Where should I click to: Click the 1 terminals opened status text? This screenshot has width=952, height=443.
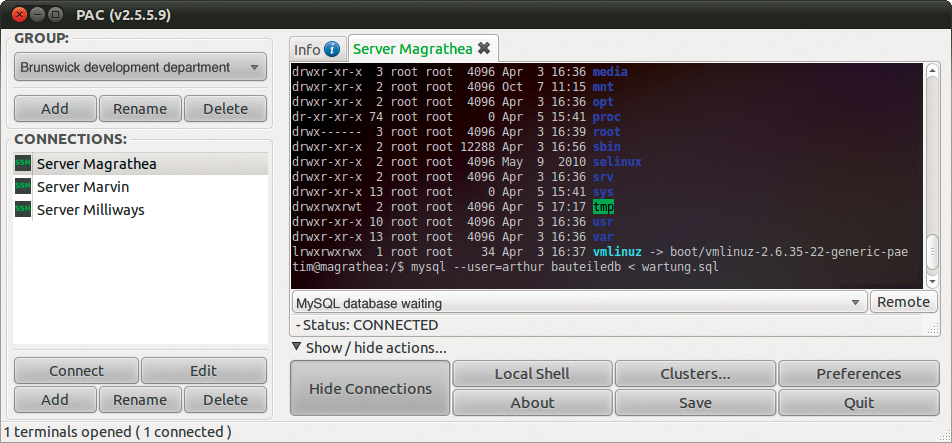tap(118, 432)
